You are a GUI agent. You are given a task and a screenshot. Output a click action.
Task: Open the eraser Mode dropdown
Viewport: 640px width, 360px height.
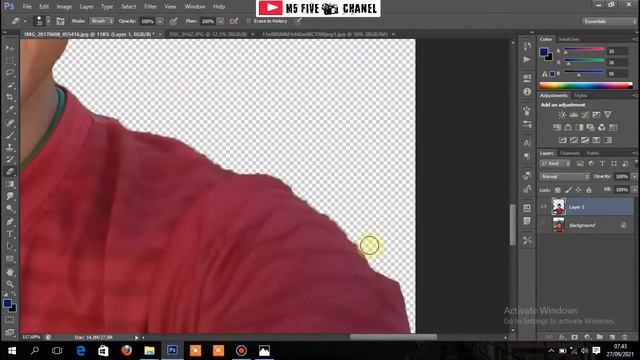click(101, 21)
